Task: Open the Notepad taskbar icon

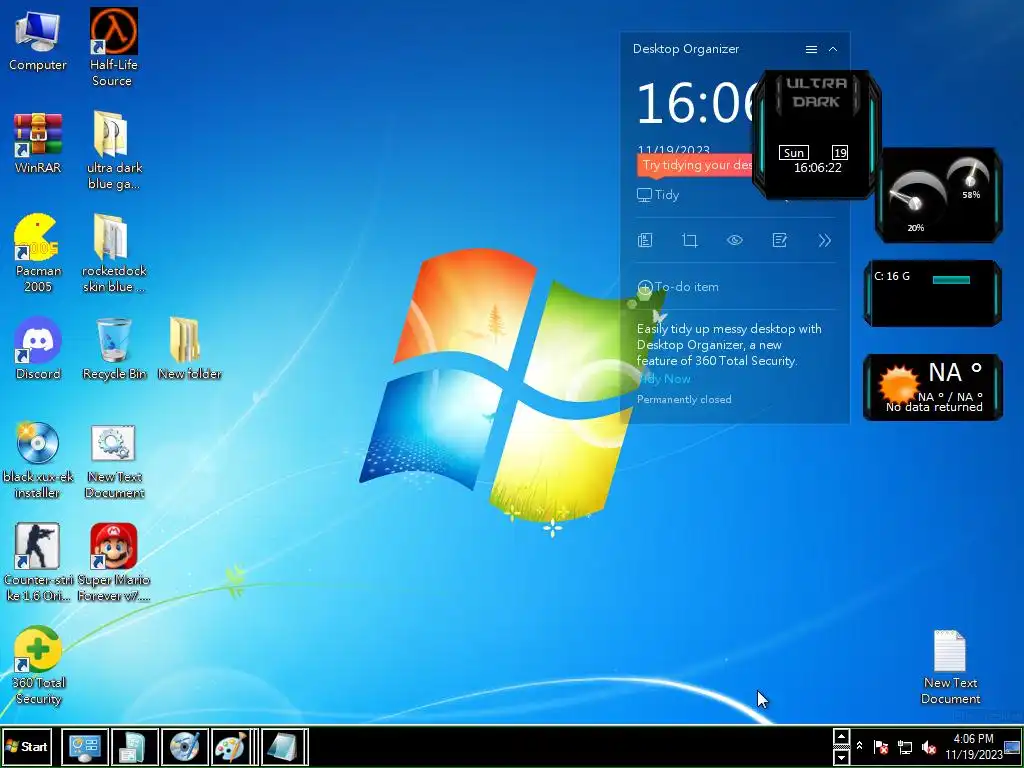Action: point(284,746)
